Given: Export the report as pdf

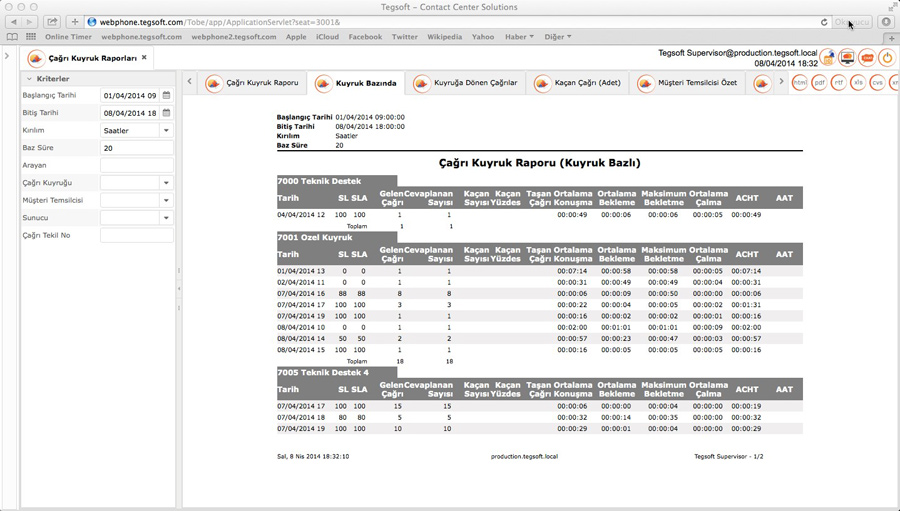Looking at the screenshot, I should 819,83.
